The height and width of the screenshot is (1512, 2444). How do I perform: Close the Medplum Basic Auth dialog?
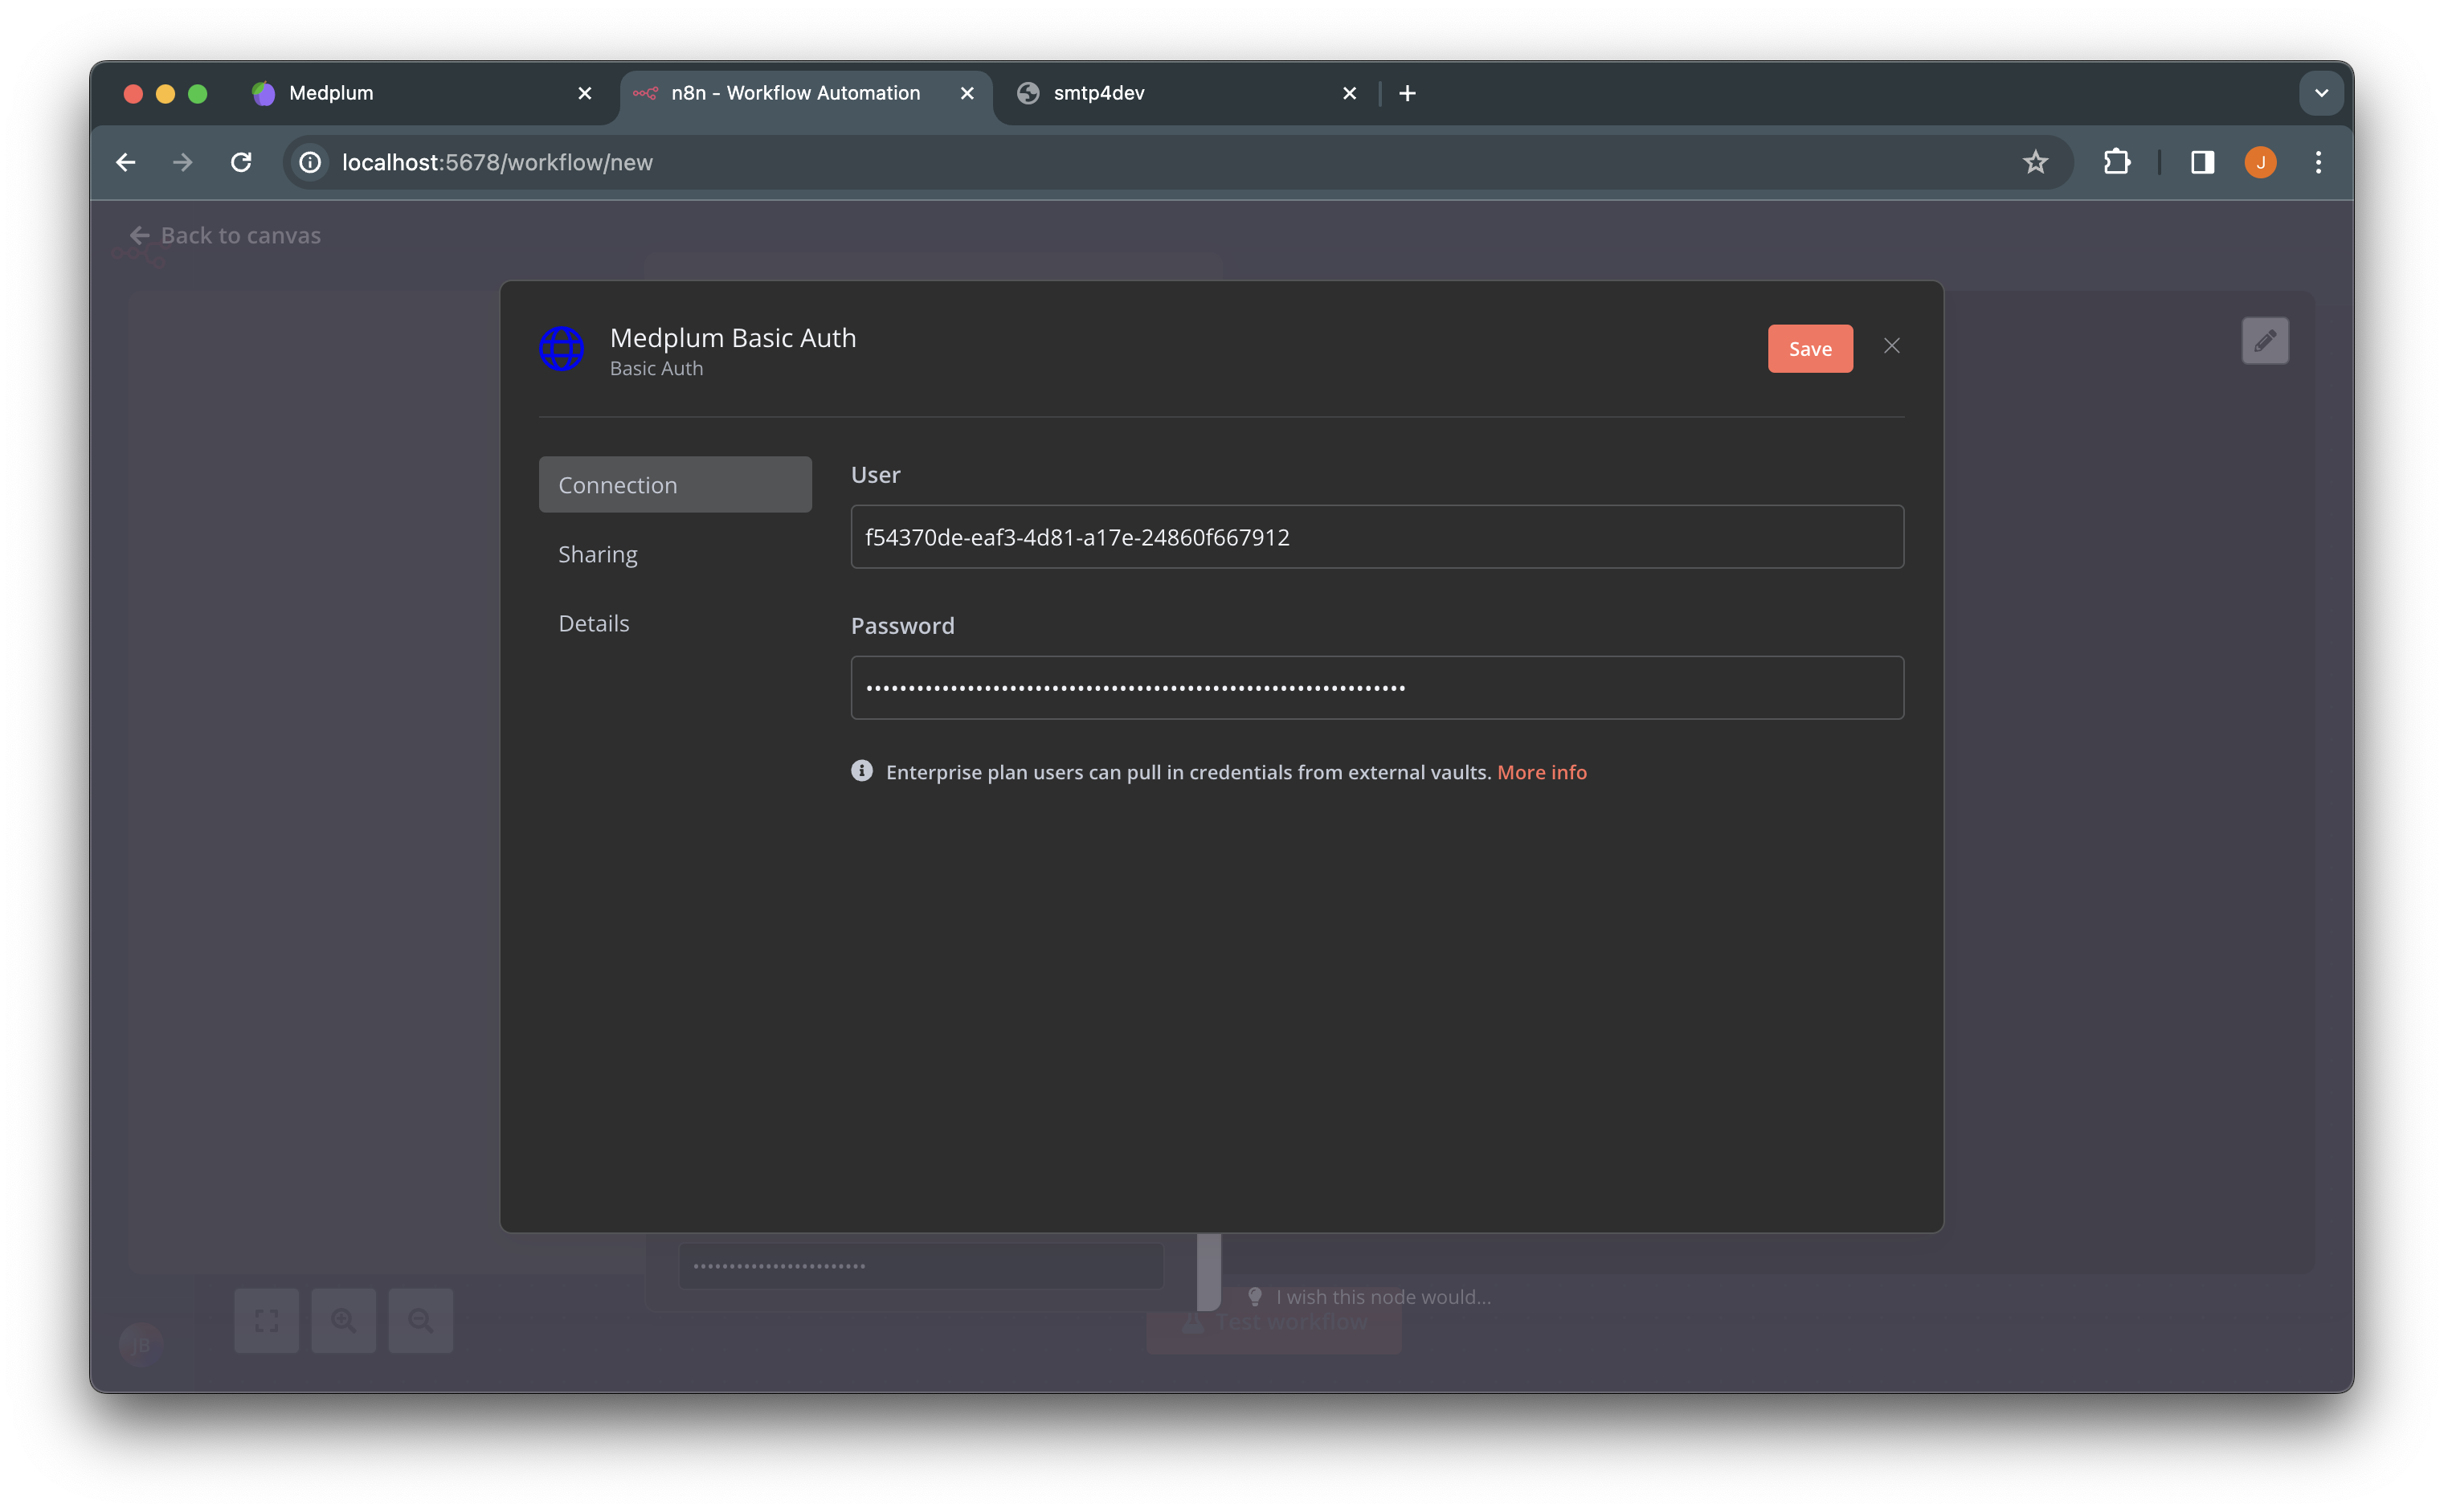(x=1892, y=346)
